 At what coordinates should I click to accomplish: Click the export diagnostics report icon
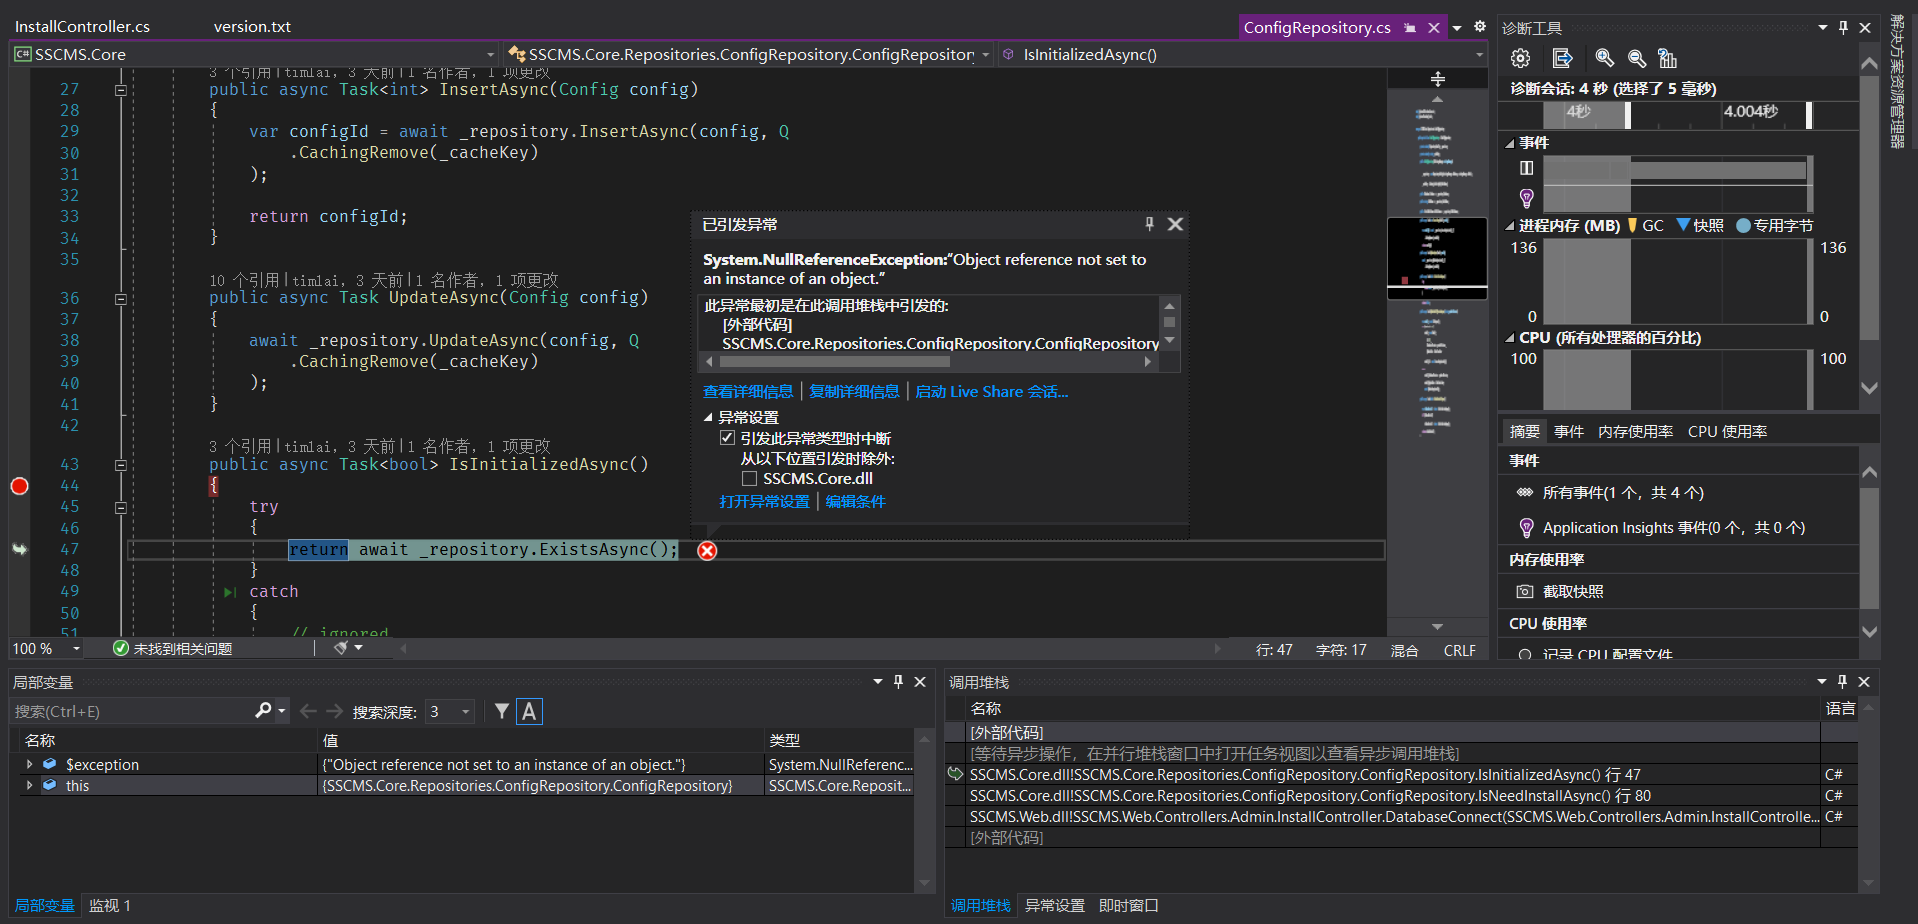(x=1562, y=58)
